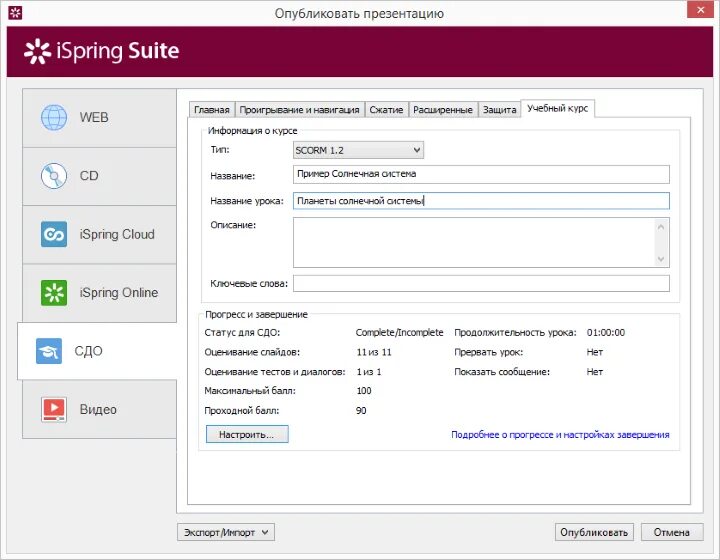This screenshot has height=560, width=720.
Task: Go to the Защита tab
Action: coord(500,110)
